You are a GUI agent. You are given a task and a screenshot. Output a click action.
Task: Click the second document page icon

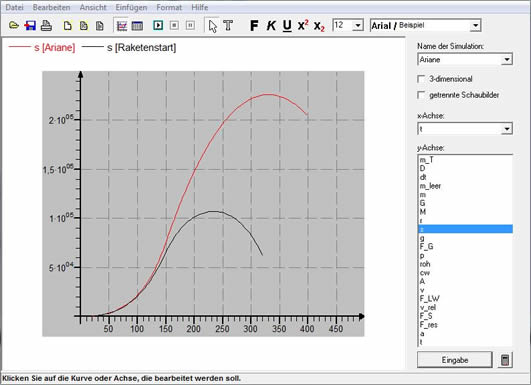pyautogui.click(x=83, y=26)
